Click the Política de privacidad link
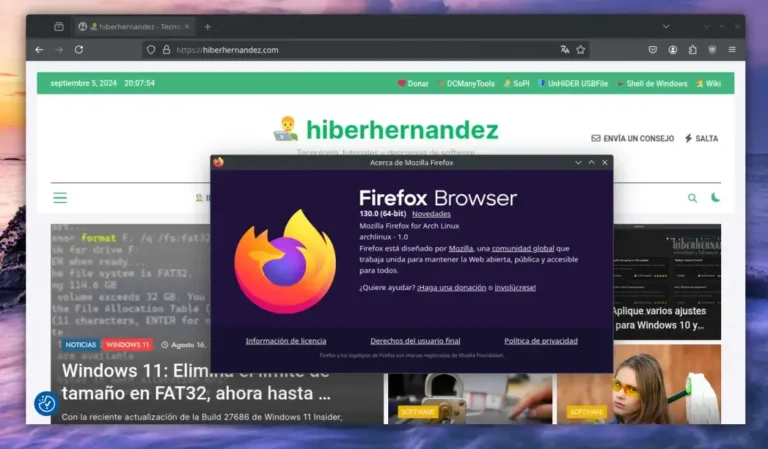 tap(540, 341)
